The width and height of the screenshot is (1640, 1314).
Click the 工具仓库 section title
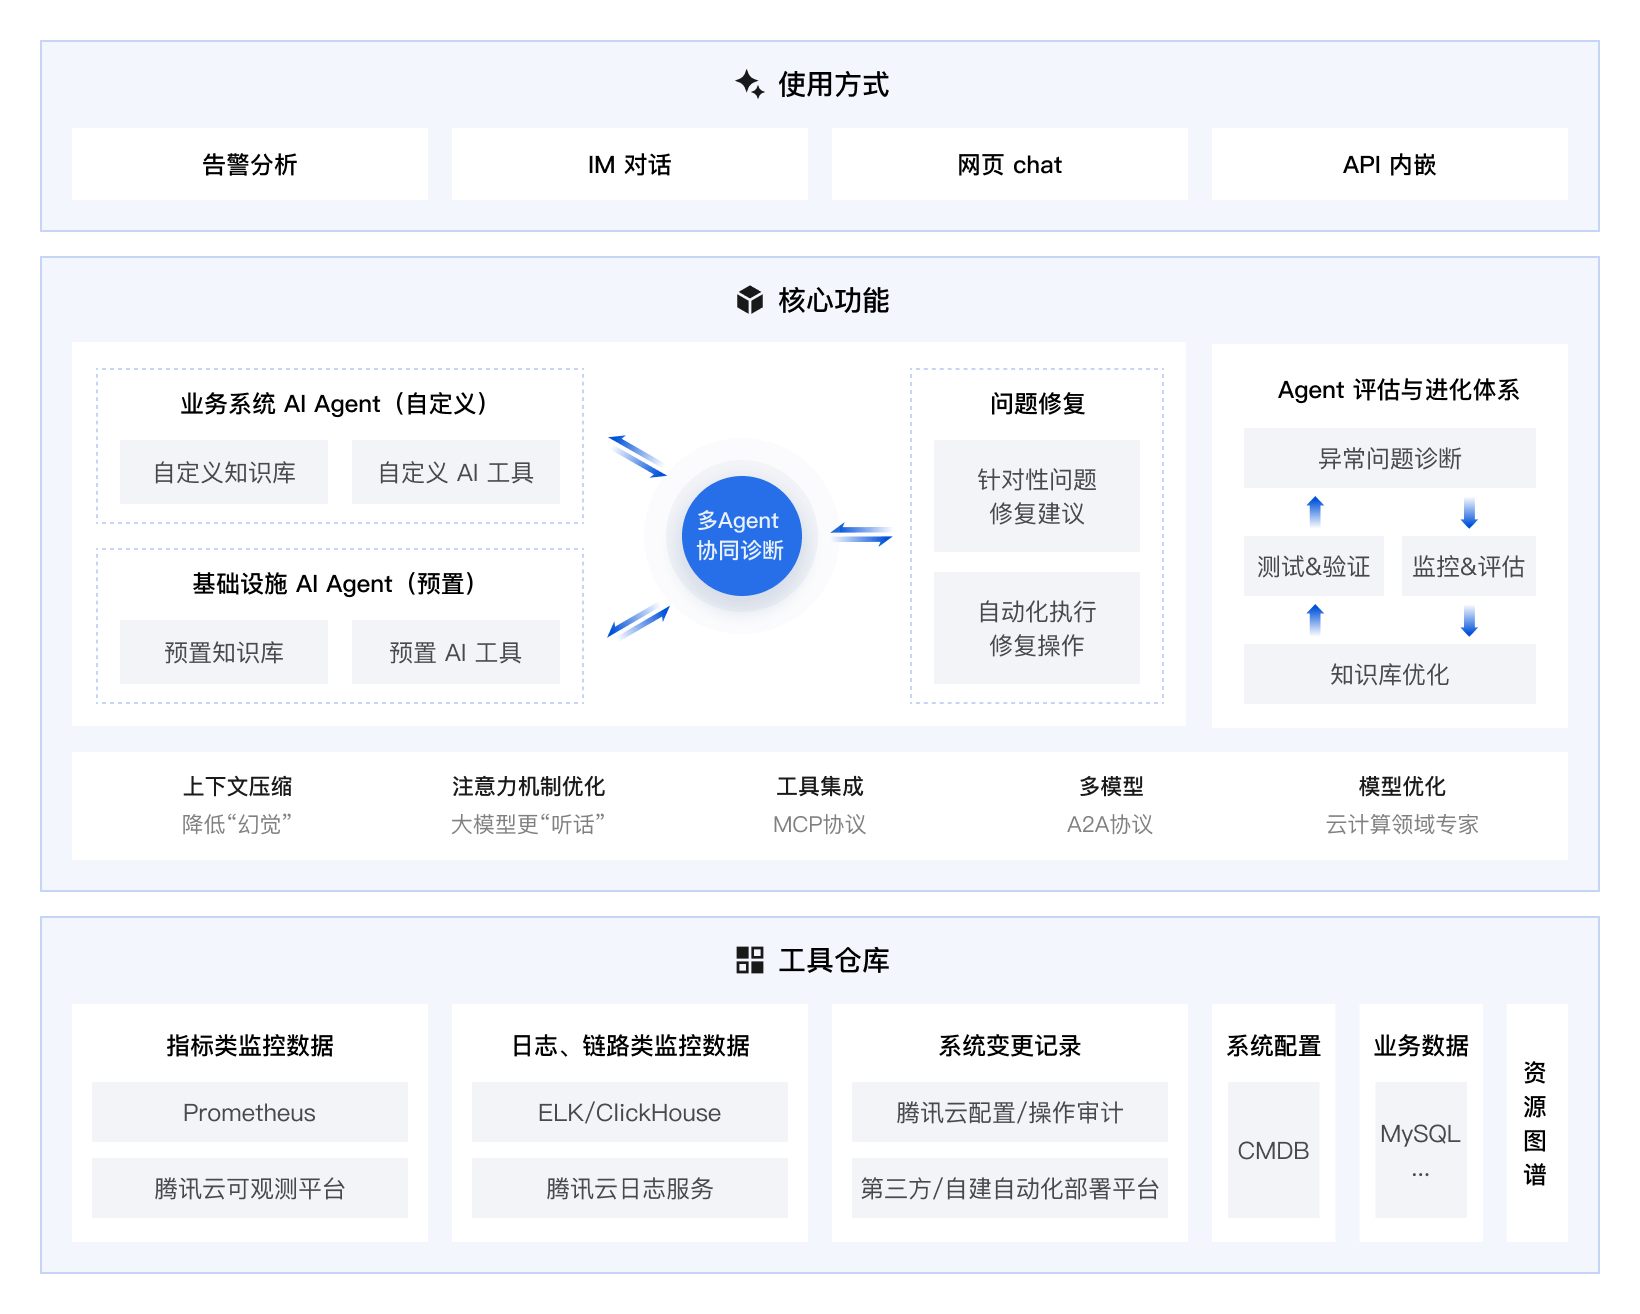(834, 960)
